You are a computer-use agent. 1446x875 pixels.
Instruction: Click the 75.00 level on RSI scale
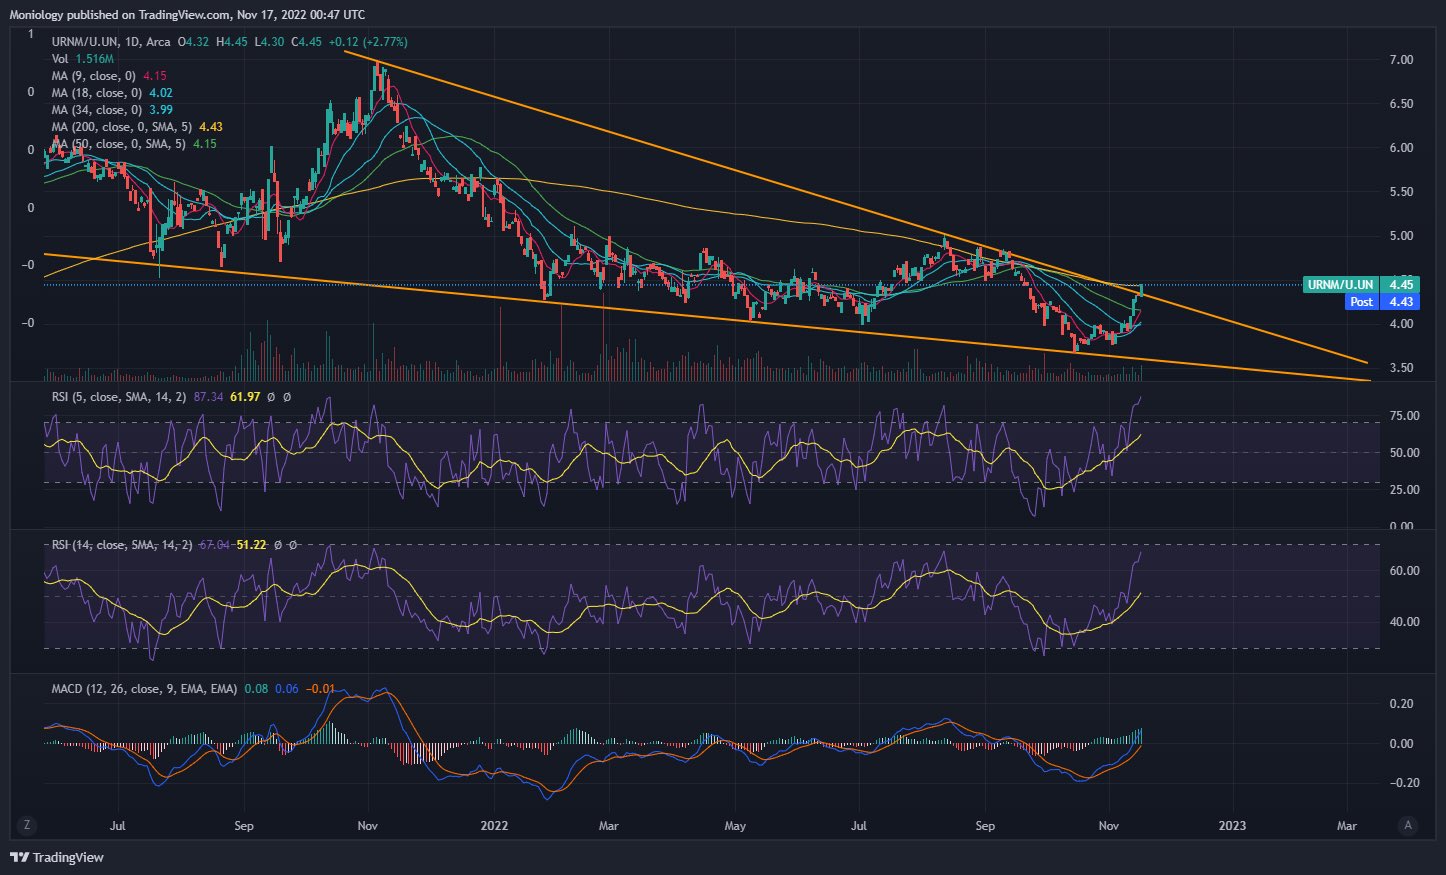(1404, 416)
